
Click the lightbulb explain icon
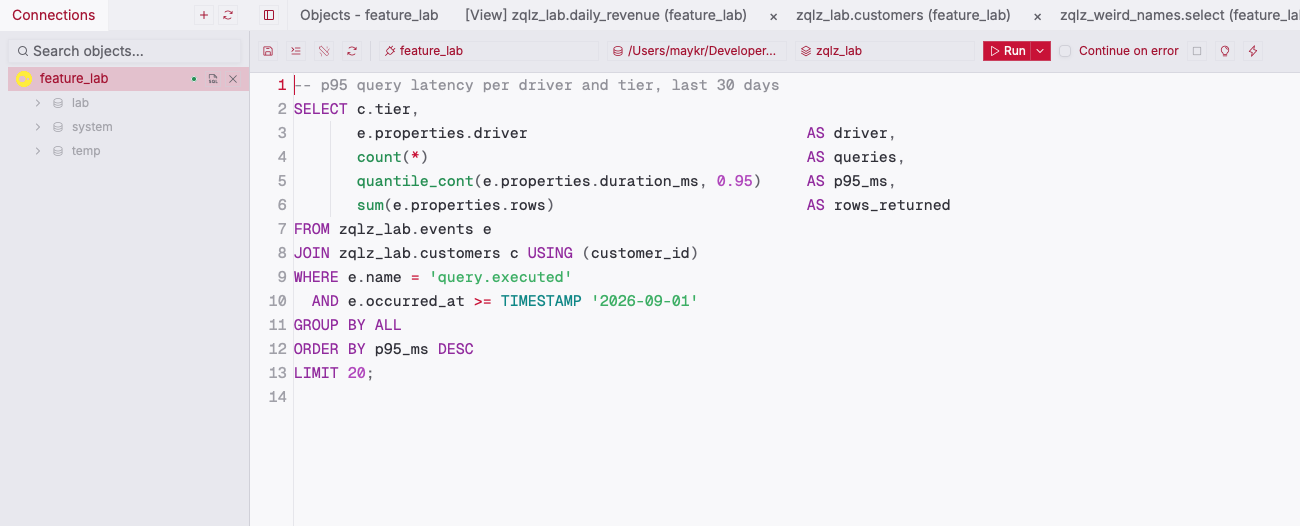pyautogui.click(x=1225, y=51)
